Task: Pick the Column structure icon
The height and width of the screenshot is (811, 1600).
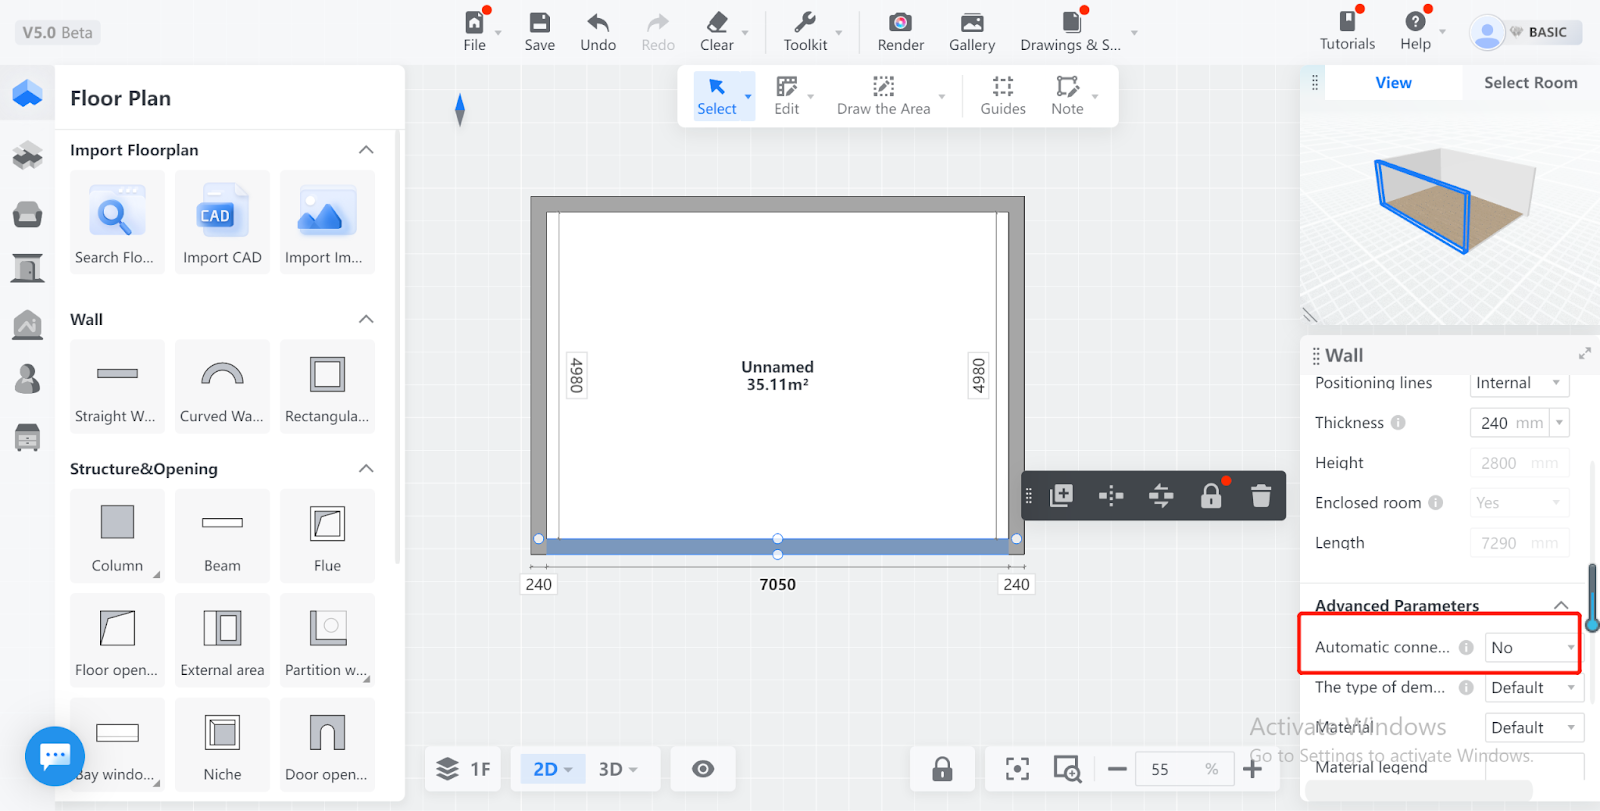Action: click(117, 523)
